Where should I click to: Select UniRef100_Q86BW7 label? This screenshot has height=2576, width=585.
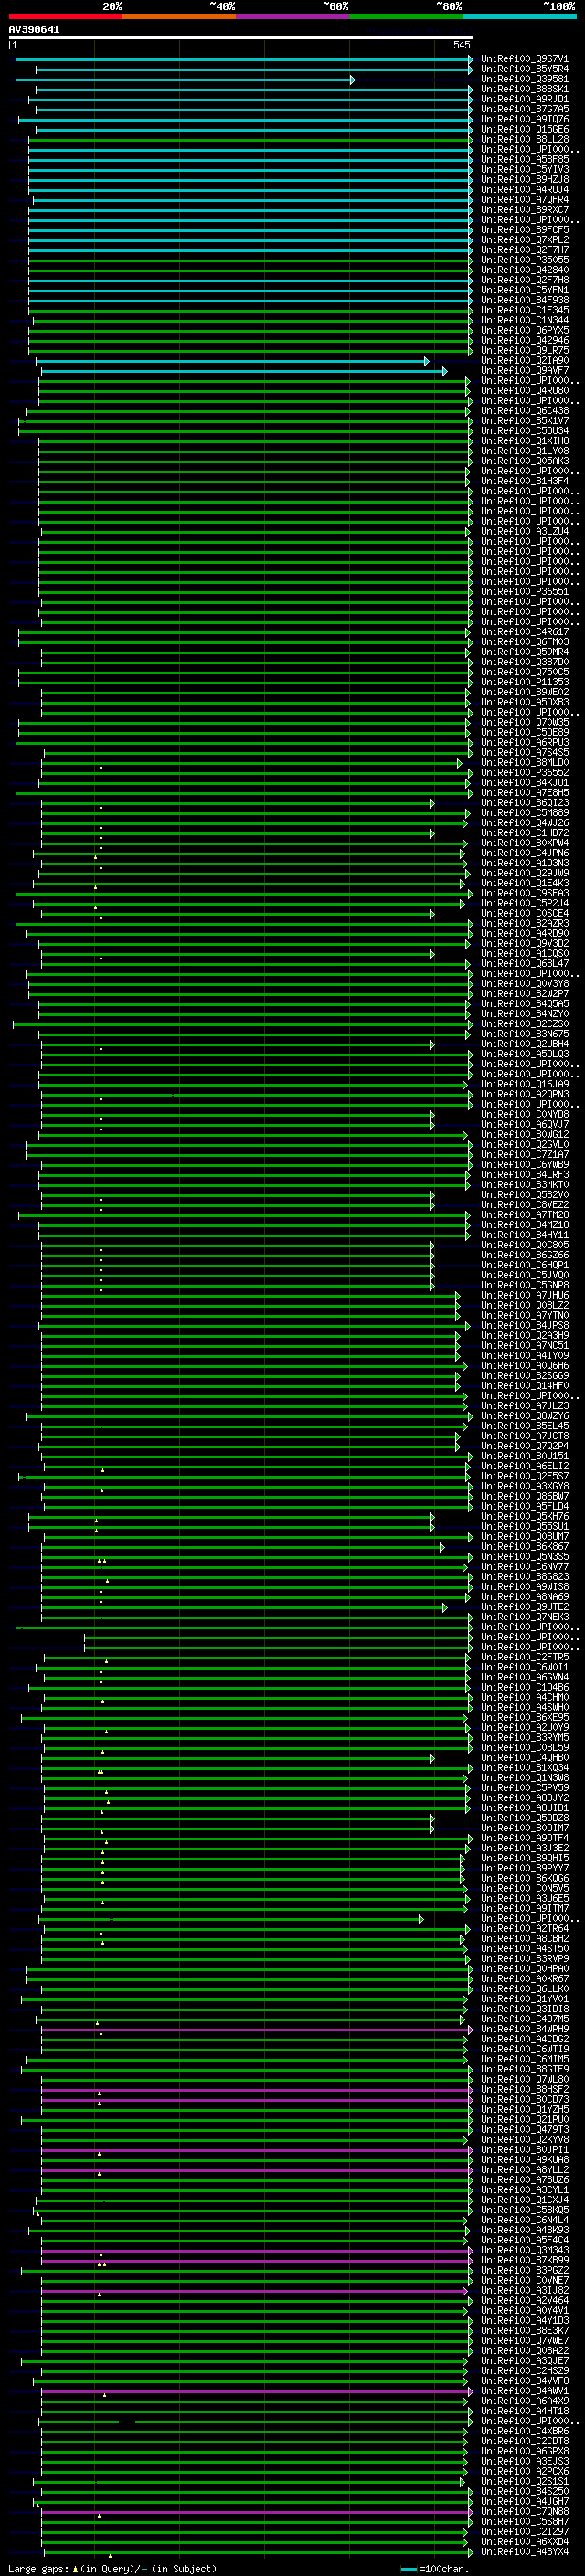524,1496
